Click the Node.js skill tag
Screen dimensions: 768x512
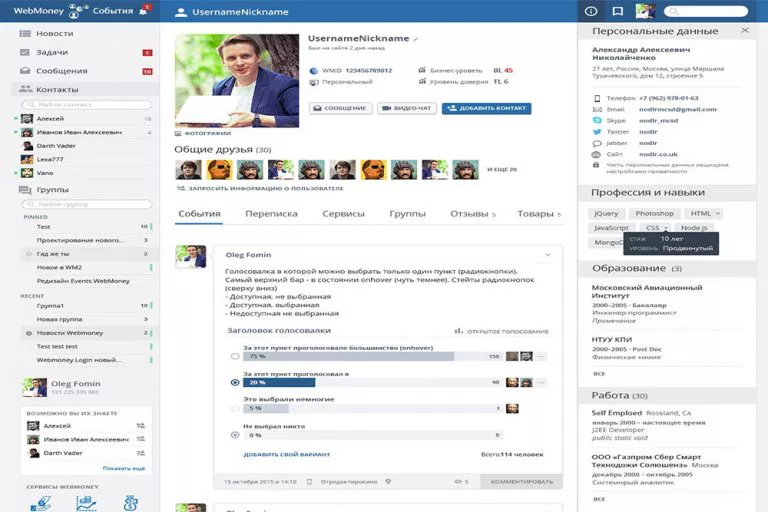coord(694,228)
